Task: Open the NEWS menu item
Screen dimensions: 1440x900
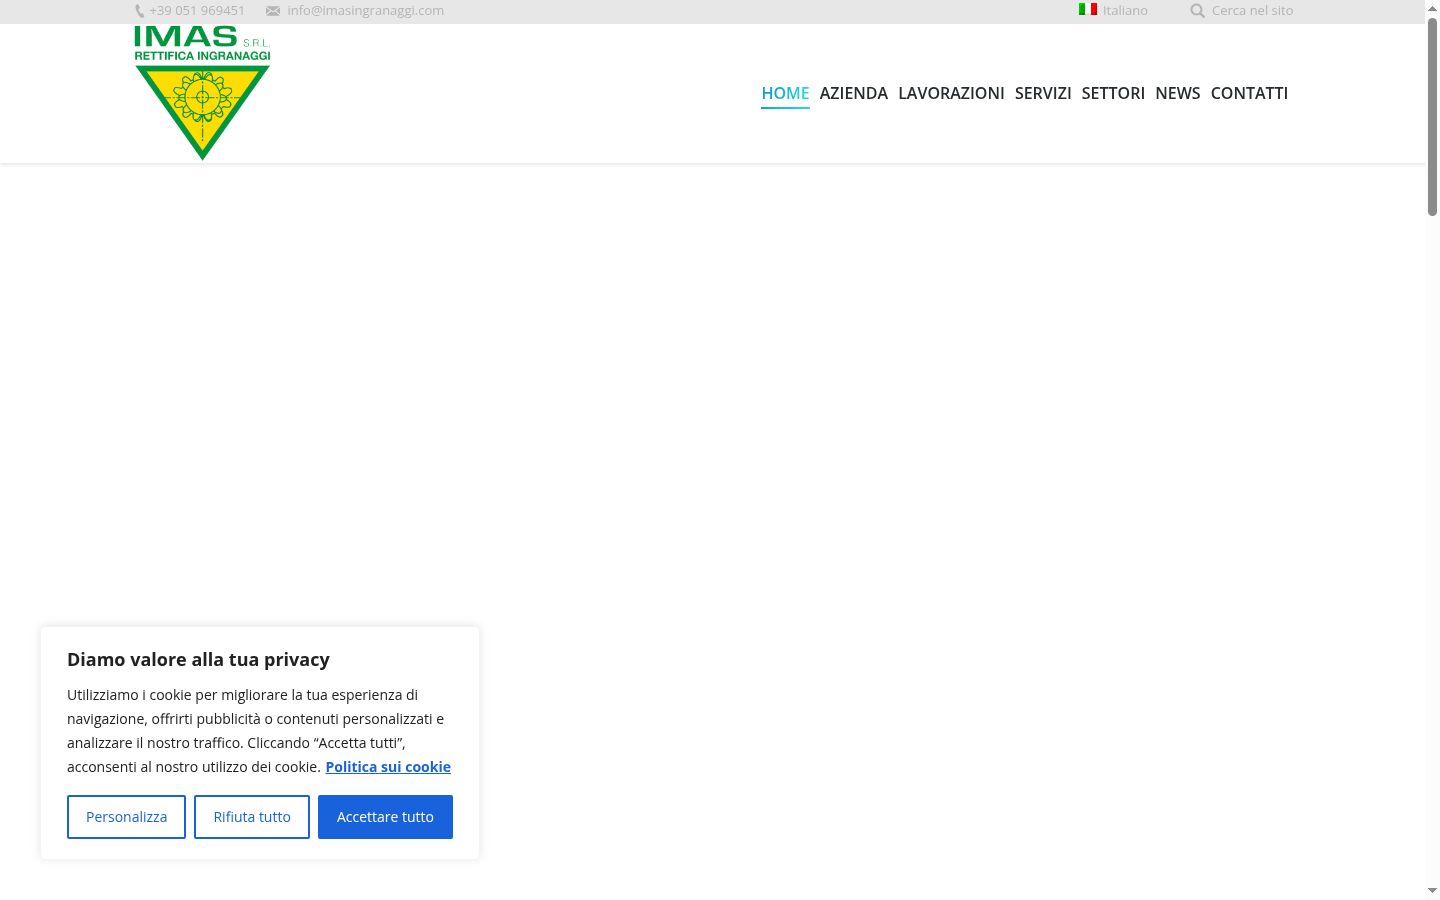Action: pos(1178,93)
